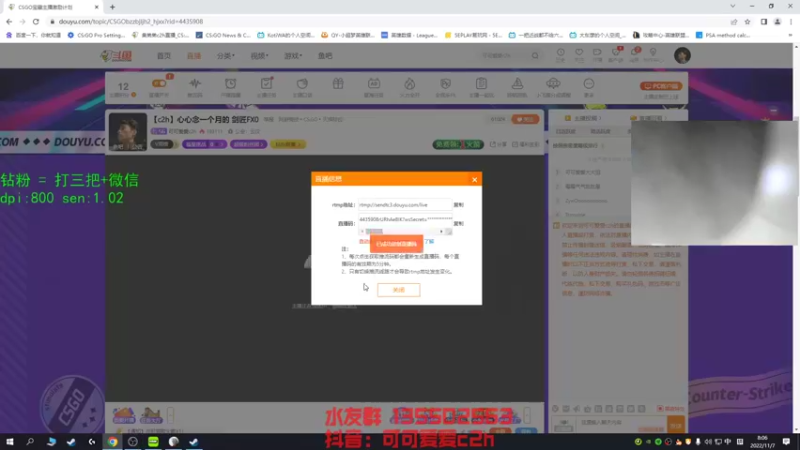Click the orange PC客户端 button
Image resolution: width=800 pixels, height=450 pixels.
click(x=661, y=86)
